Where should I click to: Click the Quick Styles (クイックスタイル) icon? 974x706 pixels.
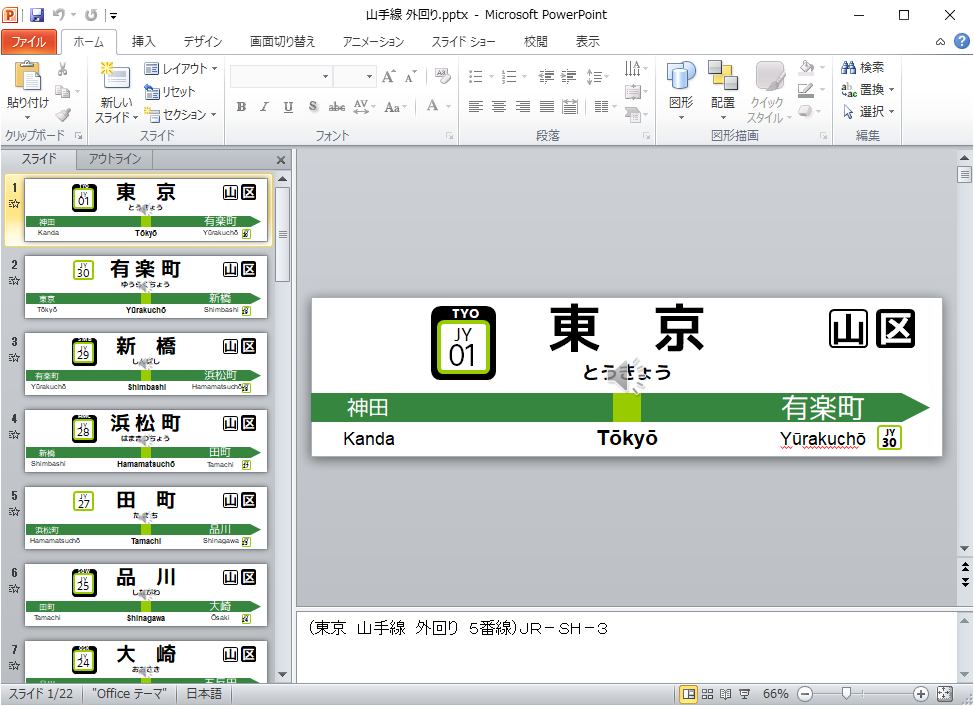coord(769,76)
